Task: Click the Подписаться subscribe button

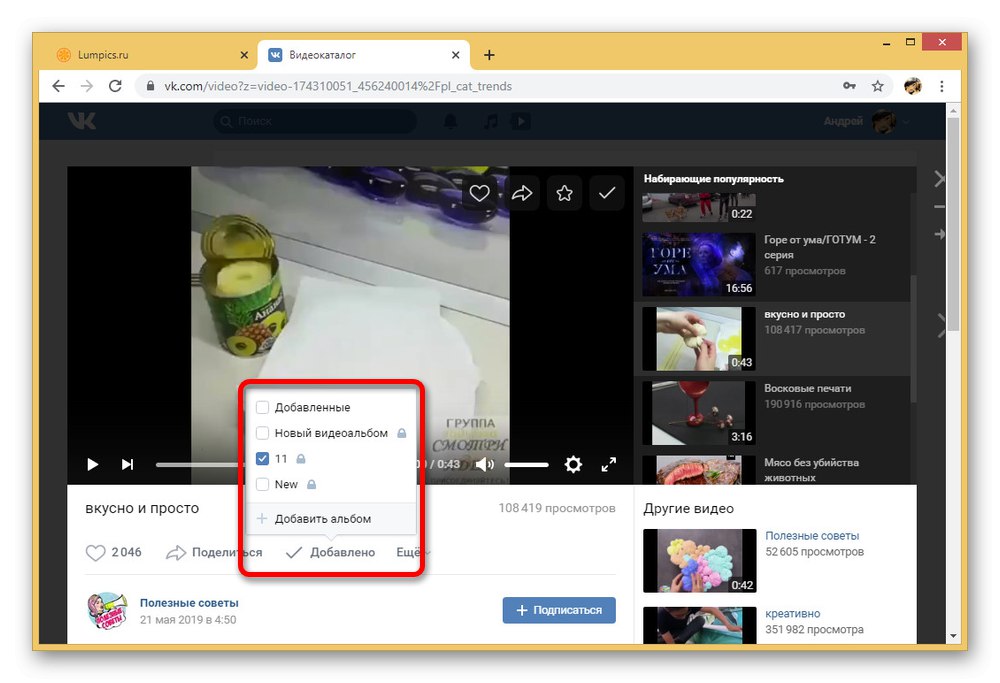Action: point(559,610)
